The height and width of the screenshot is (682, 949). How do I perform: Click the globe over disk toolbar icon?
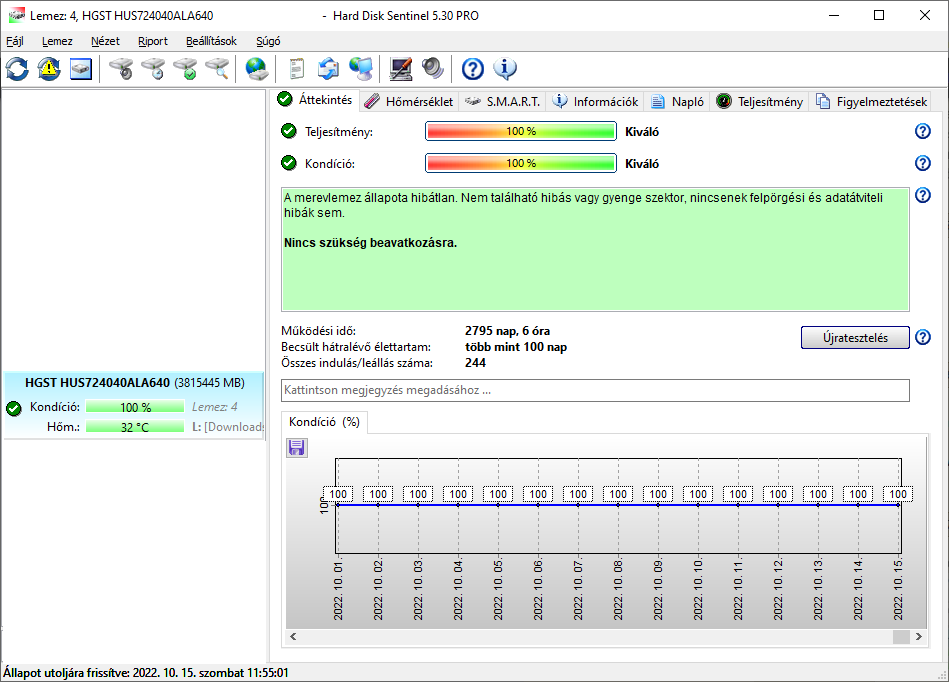click(257, 69)
